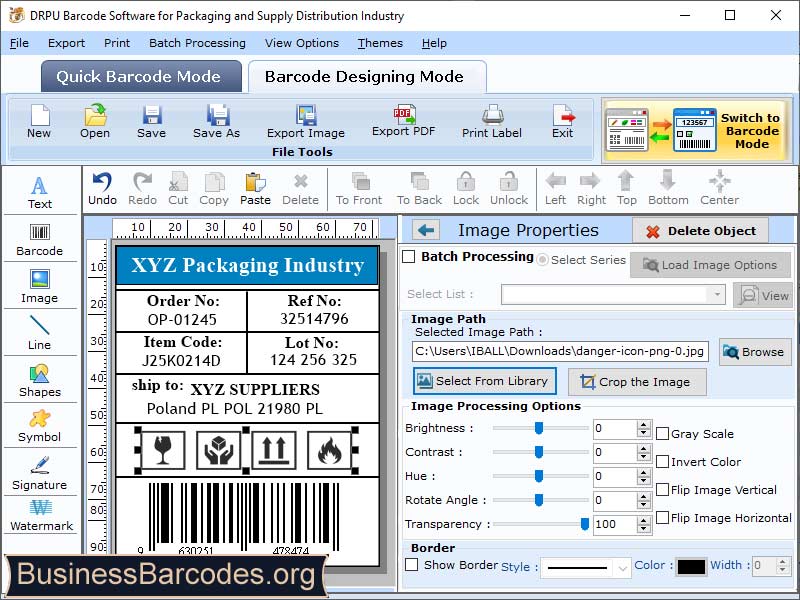Enable the Batch Processing checkbox
This screenshot has height=600, width=800.
409,257
